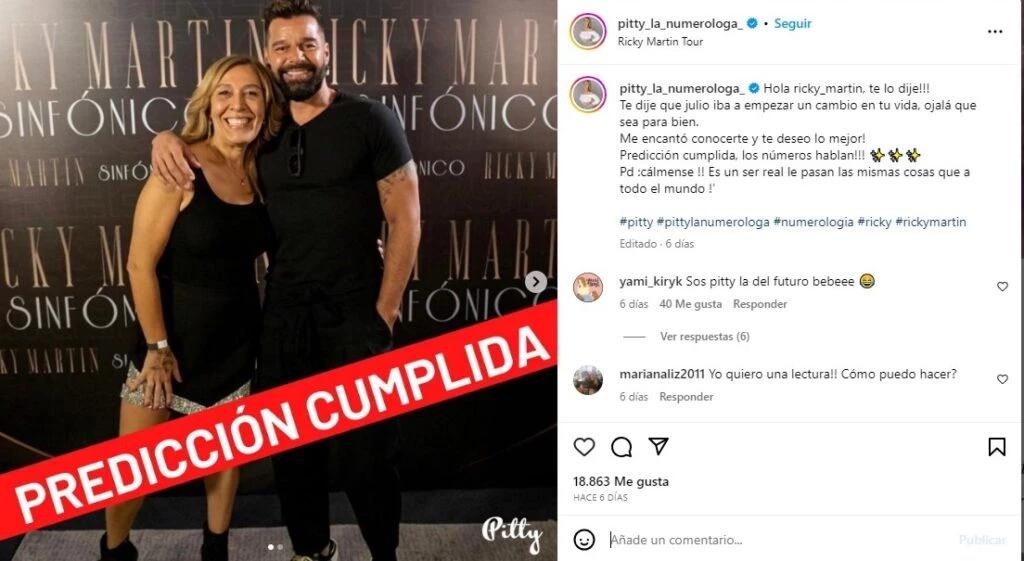Expand Ver respuestas (6) replies

point(705,336)
